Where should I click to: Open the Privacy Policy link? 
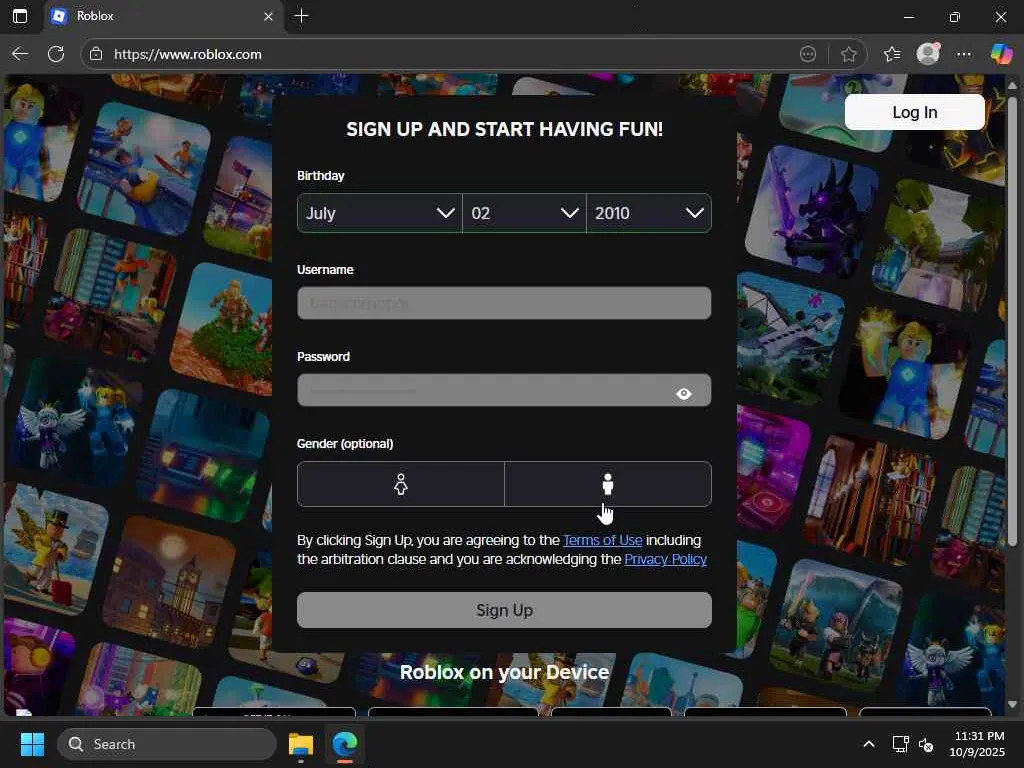click(665, 559)
